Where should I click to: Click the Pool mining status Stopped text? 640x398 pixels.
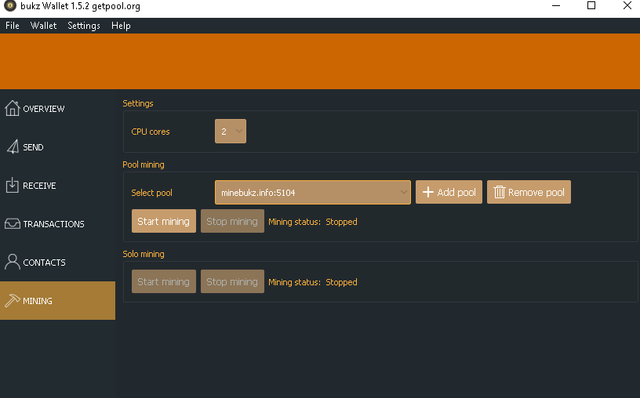[x=341, y=222]
